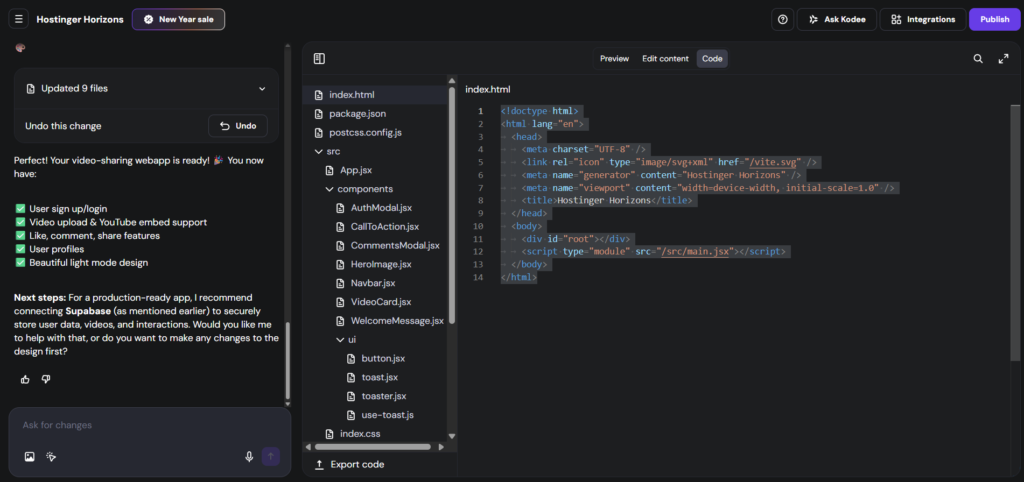Click the search icon in code panel

[978, 59]
